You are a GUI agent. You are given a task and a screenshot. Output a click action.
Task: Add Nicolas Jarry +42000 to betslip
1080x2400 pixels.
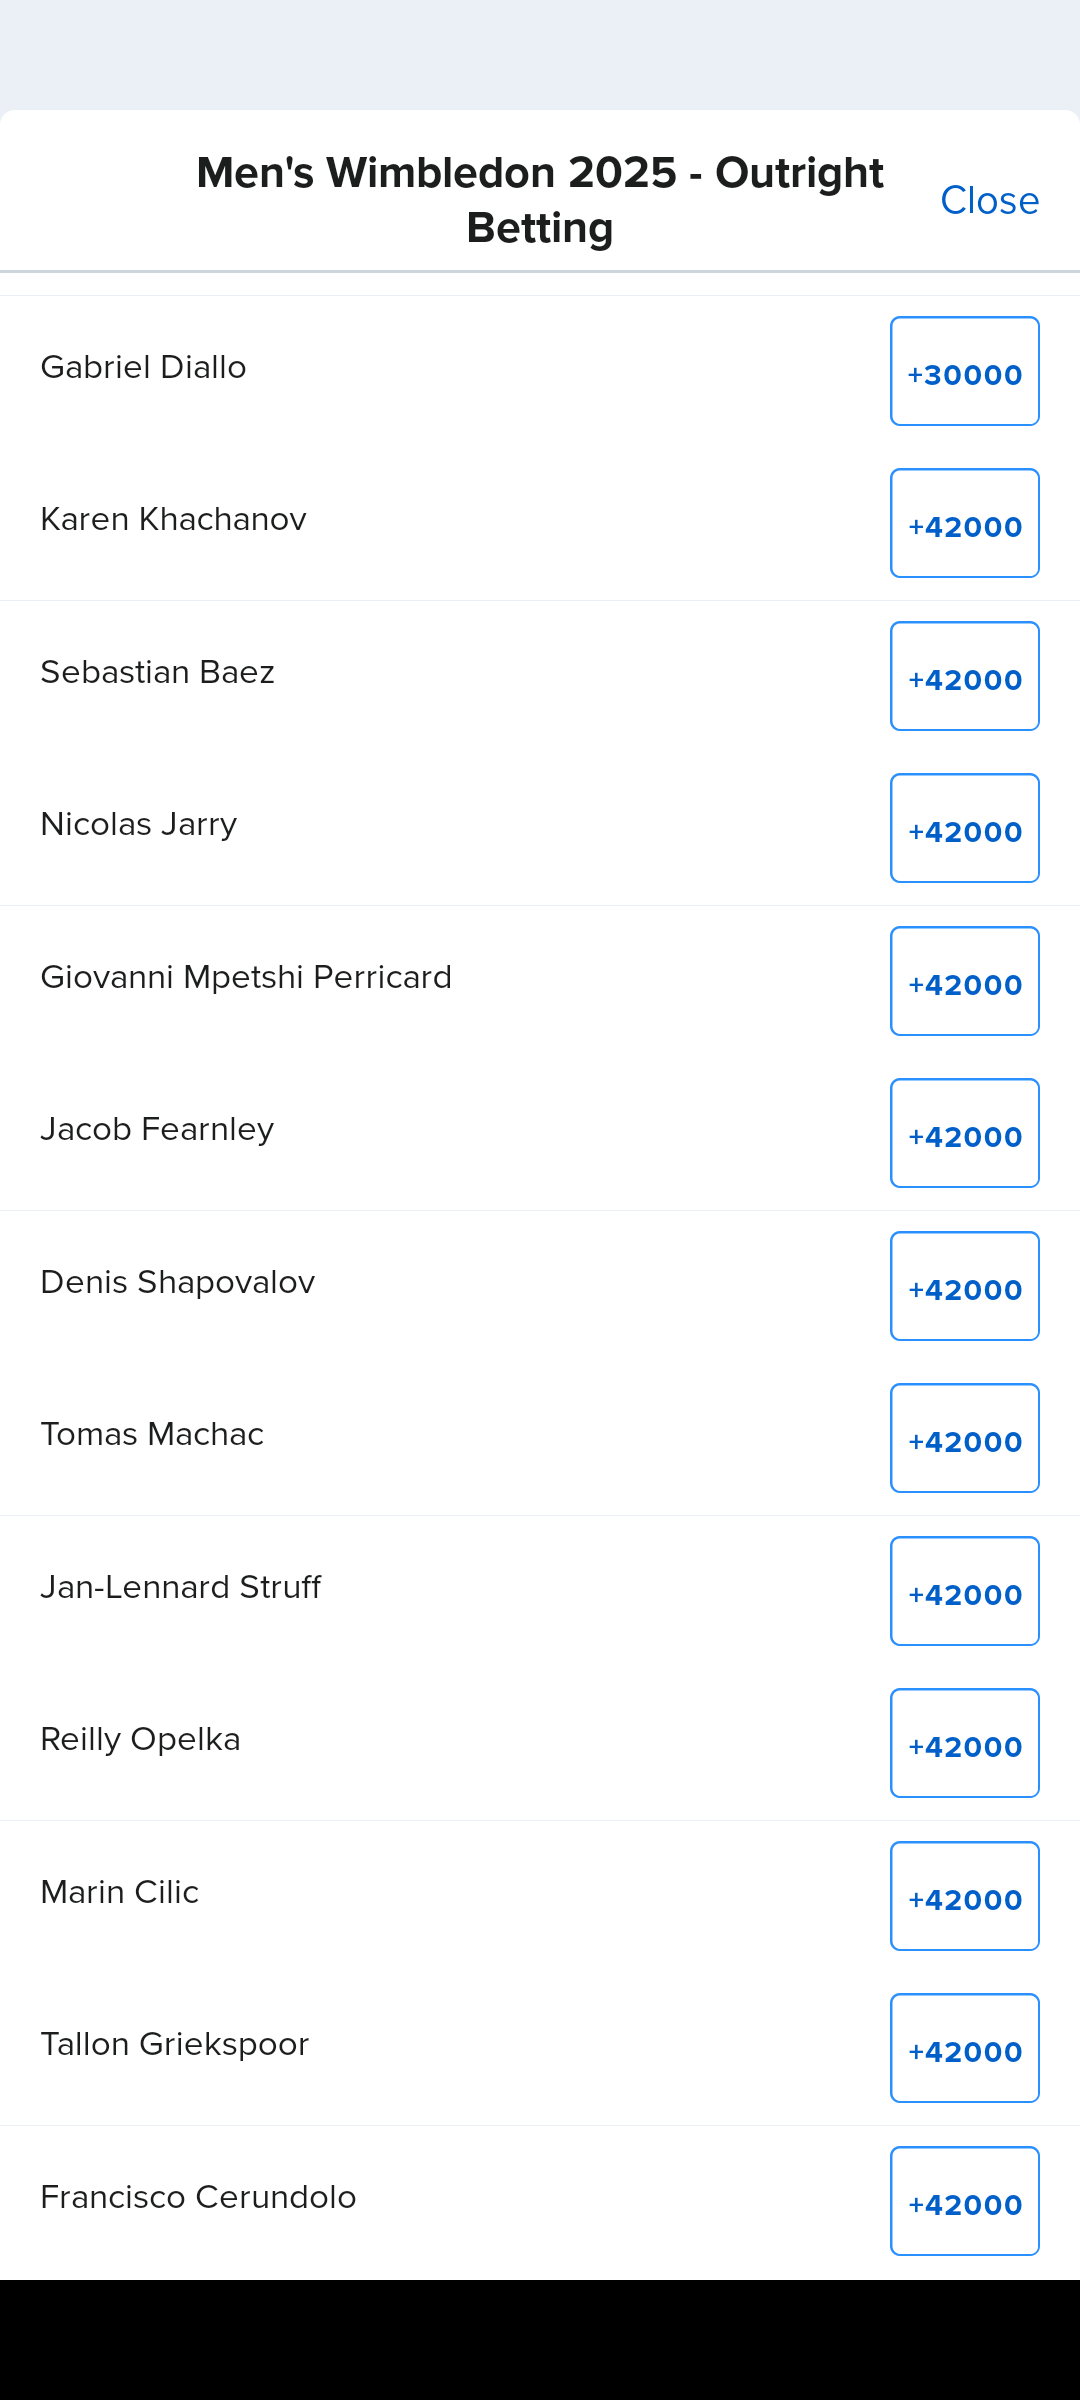point(964,829)
